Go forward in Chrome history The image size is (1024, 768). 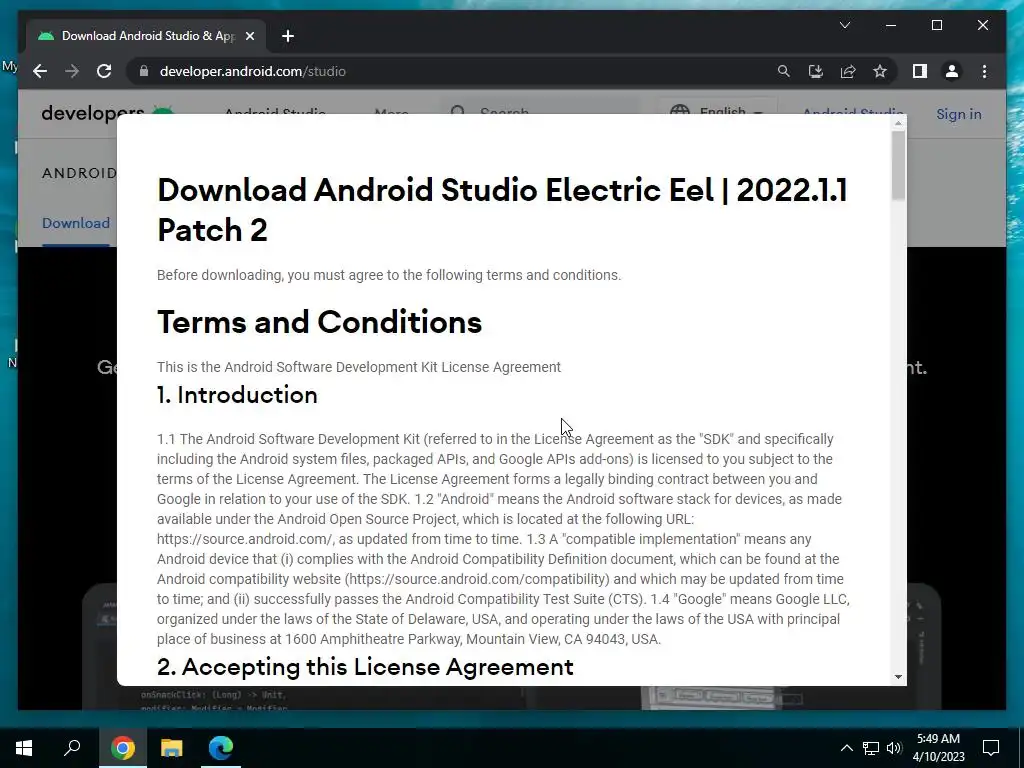(x=72, y=71)
